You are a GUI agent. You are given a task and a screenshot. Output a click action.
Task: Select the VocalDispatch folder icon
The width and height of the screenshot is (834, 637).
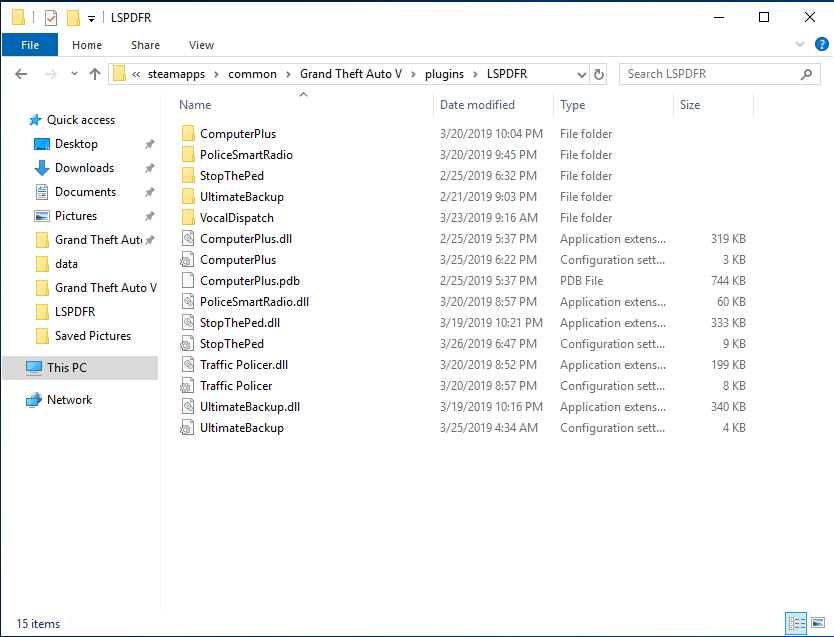pyautogui.click(x=187, y=218)
